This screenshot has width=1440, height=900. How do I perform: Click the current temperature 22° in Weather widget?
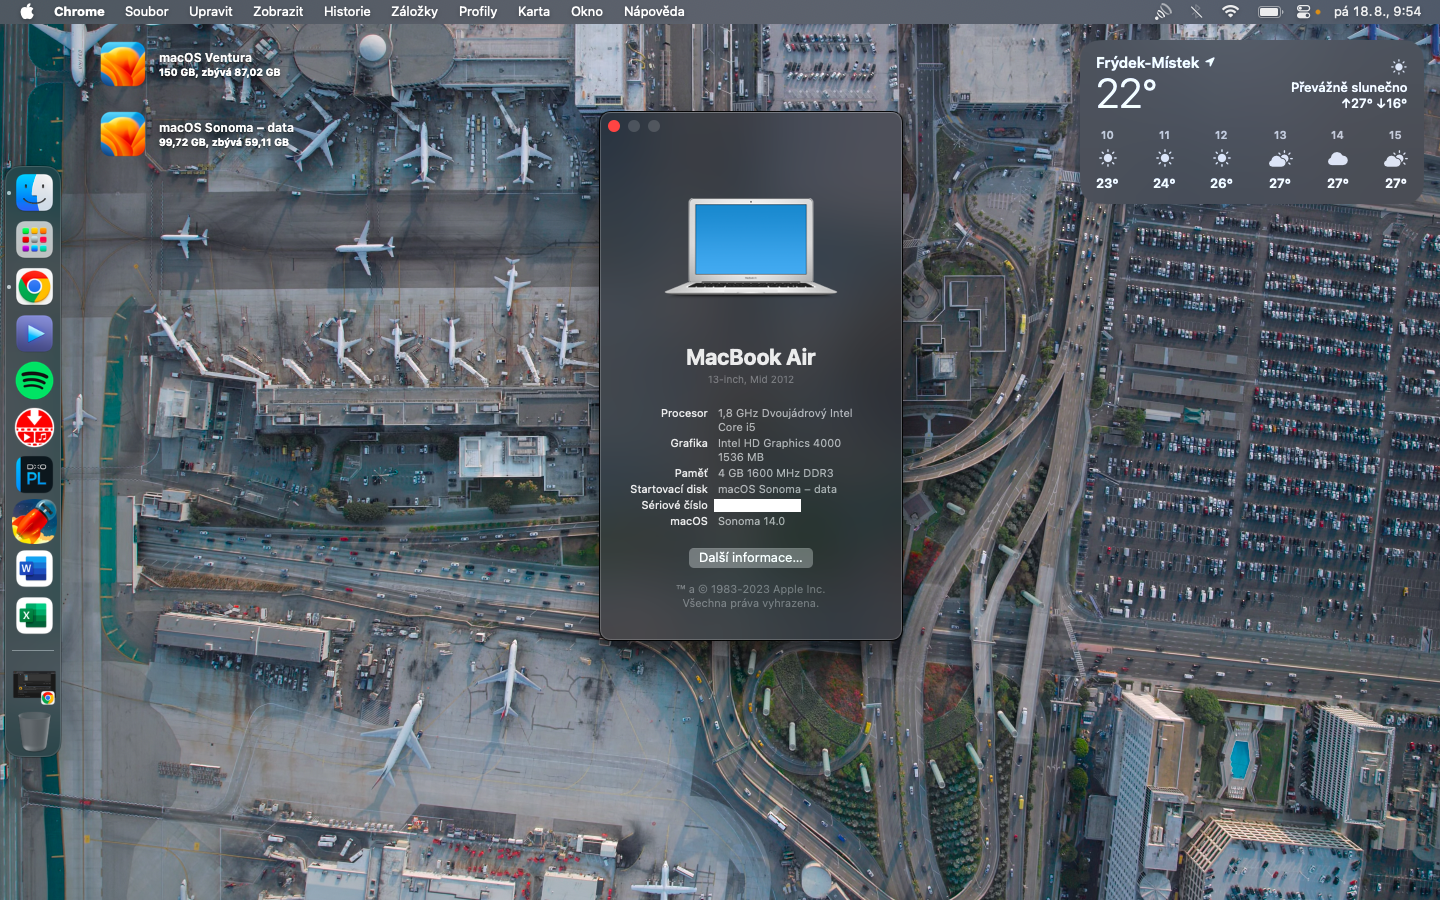click(x=1126, y=94)
